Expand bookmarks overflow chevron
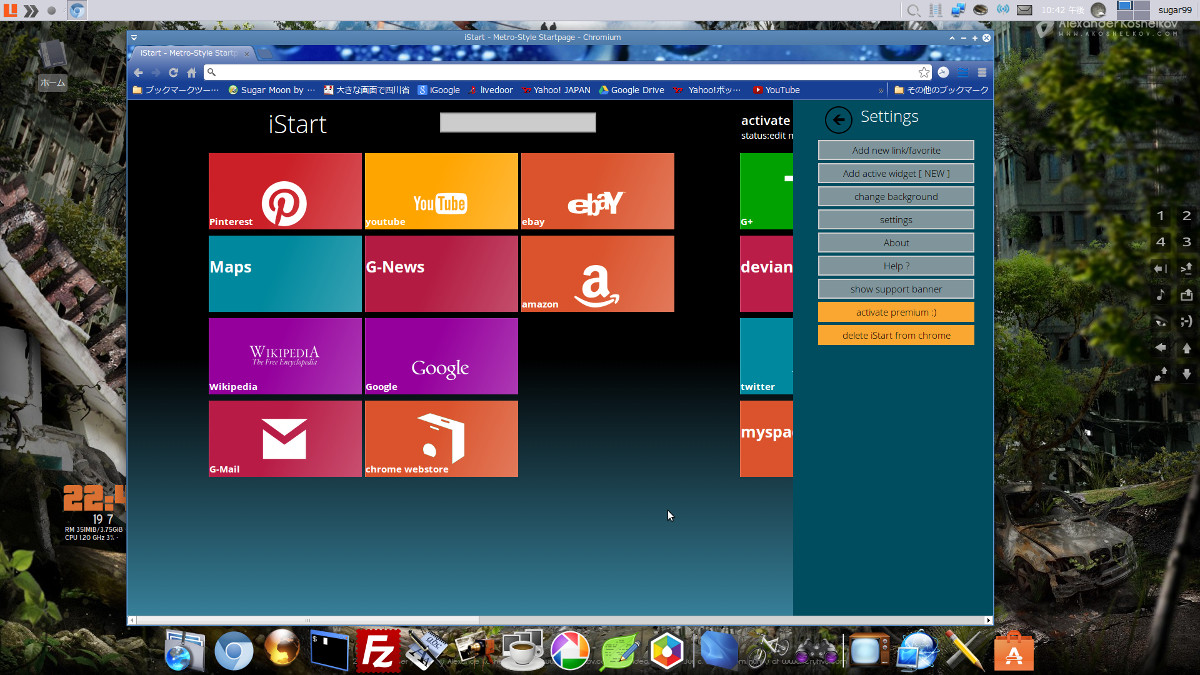 click(881, 90)
